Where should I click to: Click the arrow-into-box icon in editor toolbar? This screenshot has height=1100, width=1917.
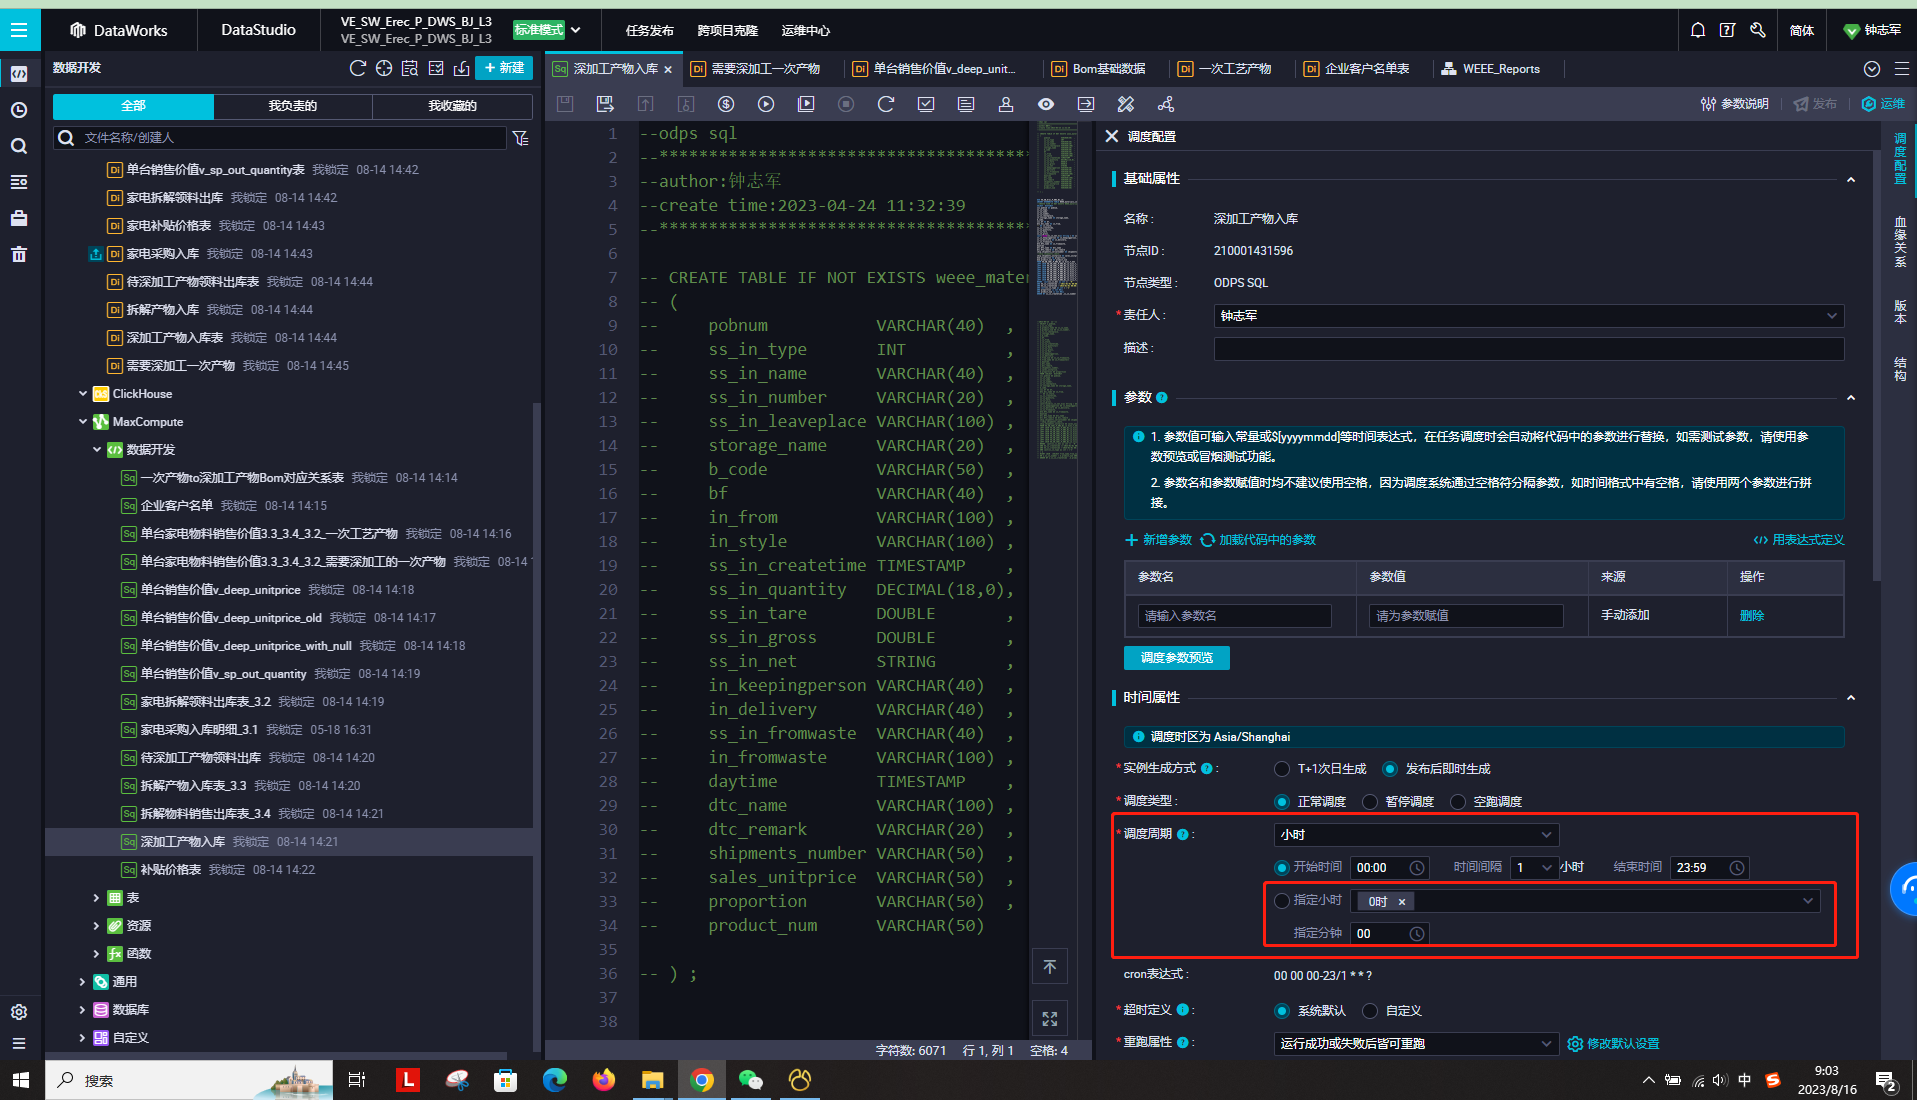click(x=1086, y=104)
